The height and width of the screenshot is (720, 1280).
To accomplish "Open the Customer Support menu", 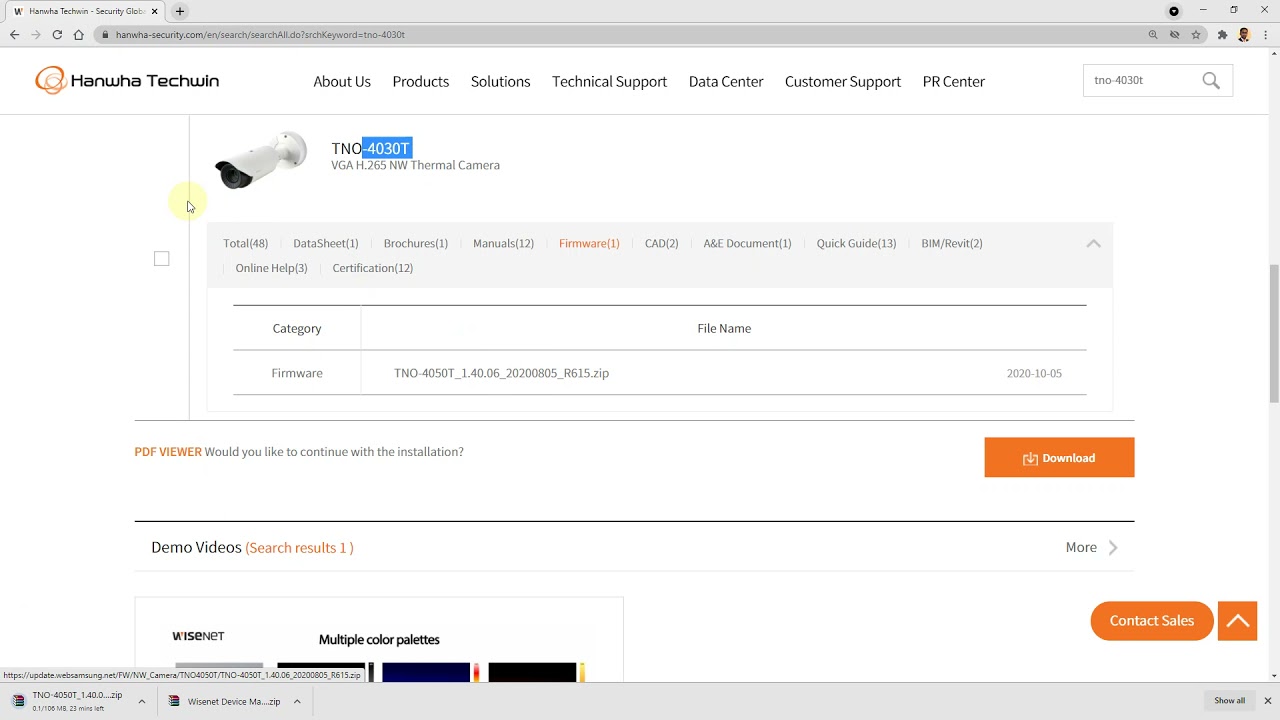I will point(843,81).
